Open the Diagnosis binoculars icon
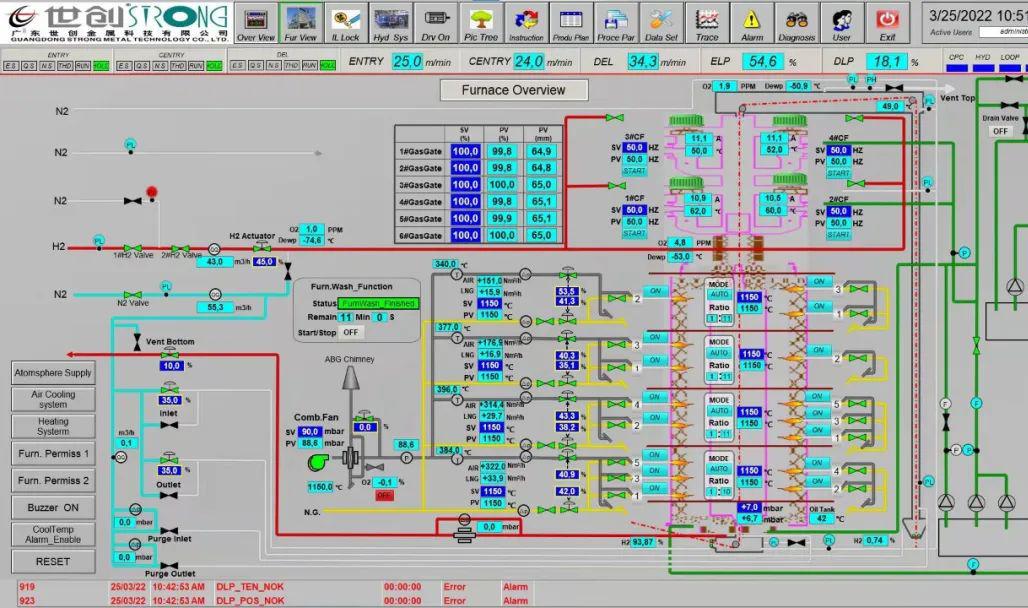The image size is (1028, 608). coord(797,22)
